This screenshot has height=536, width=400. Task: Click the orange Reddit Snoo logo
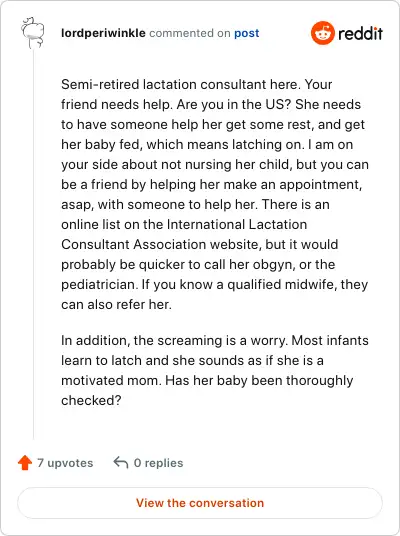(322, 33)
